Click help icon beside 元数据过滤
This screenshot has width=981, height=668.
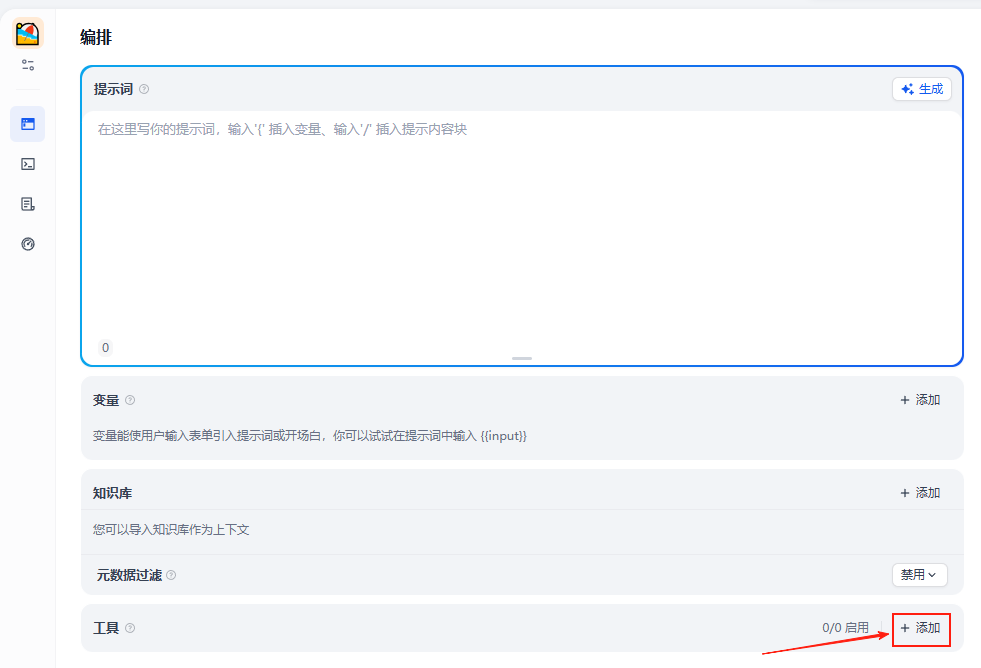point(171,575)
